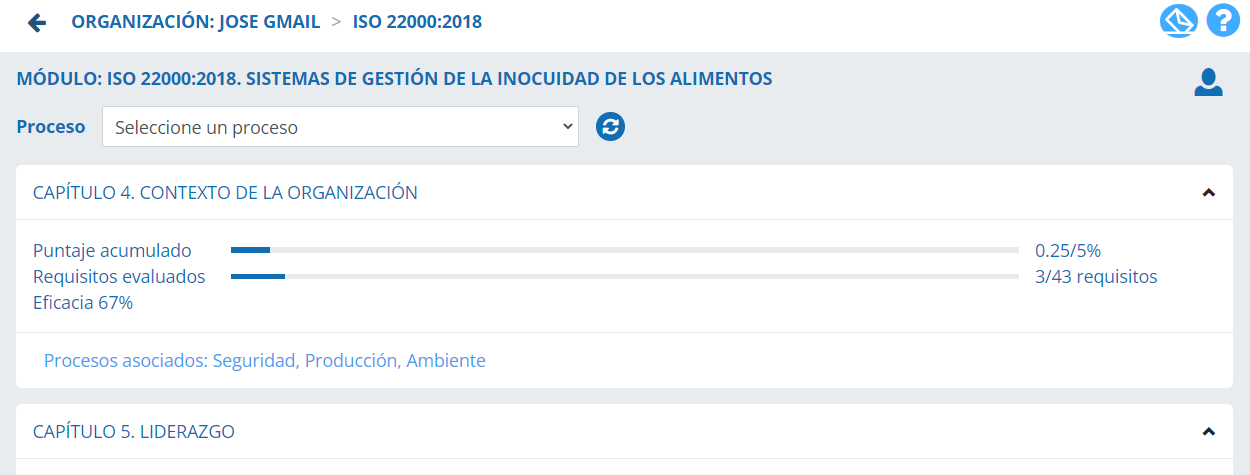The image size is (1250, 475).
Task: Open the envelope mail icon
Action: 1178,21
